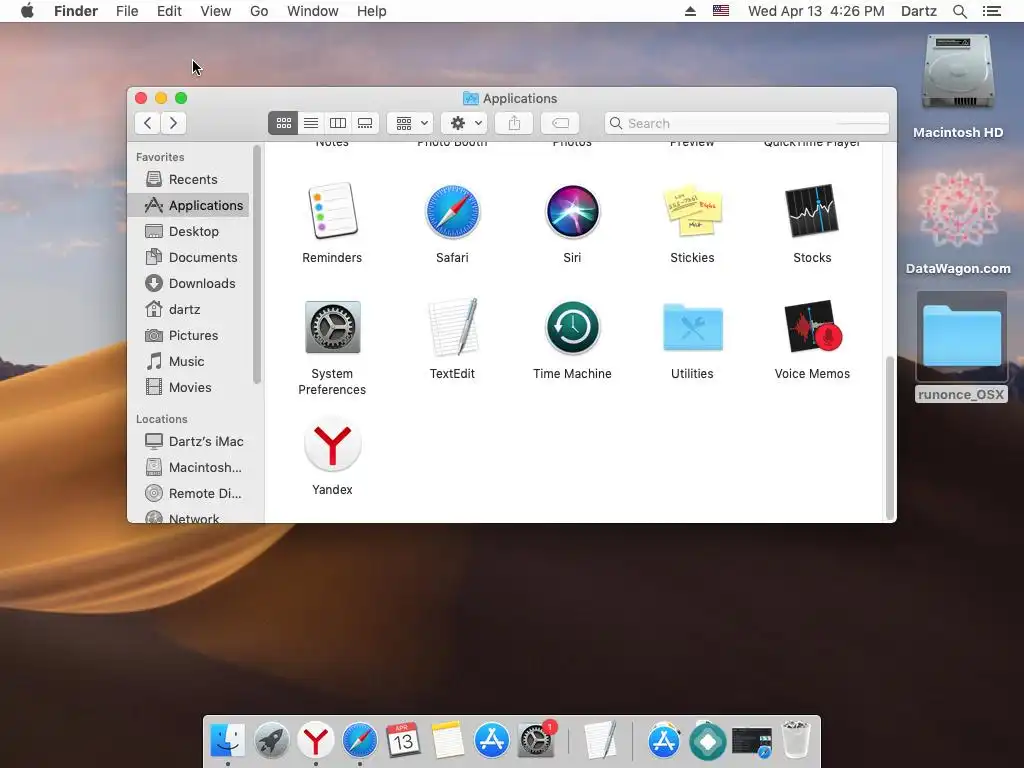Screen dimensions: 1024x768
Task: Open Calendar icon in the Dock
Action: 403,741
